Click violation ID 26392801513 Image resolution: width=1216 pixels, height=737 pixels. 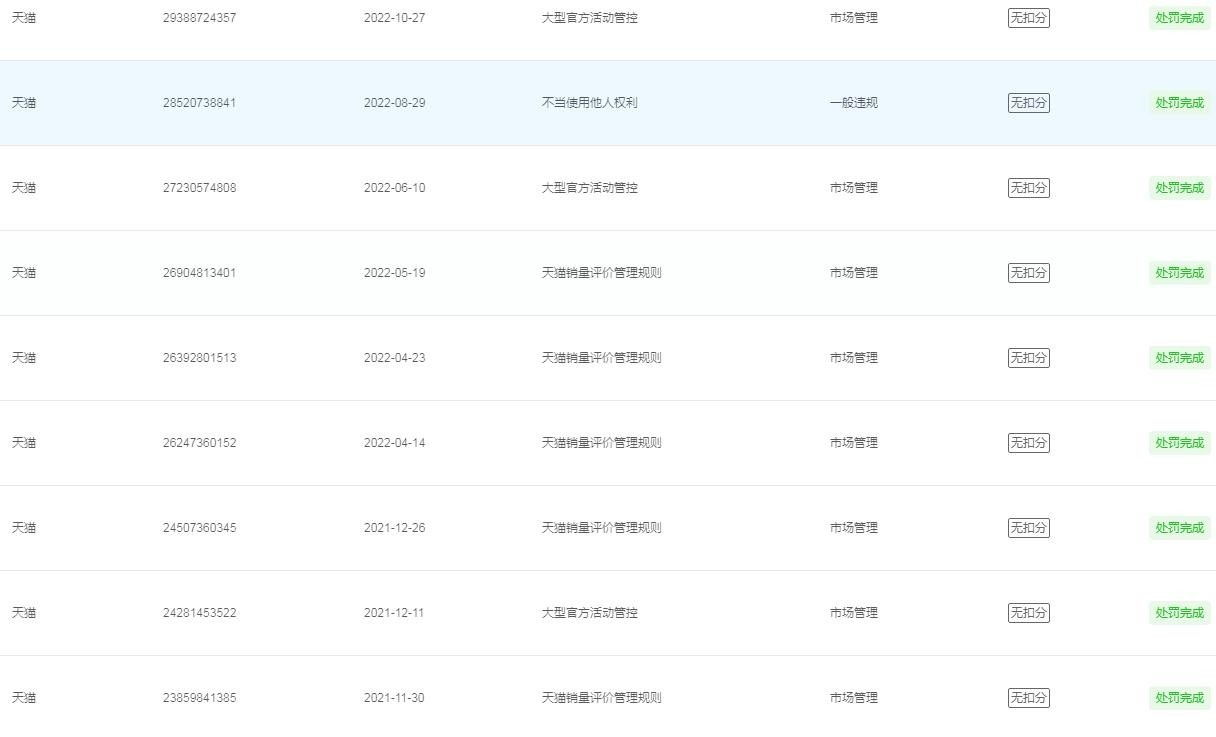click(x=200, y=358)
